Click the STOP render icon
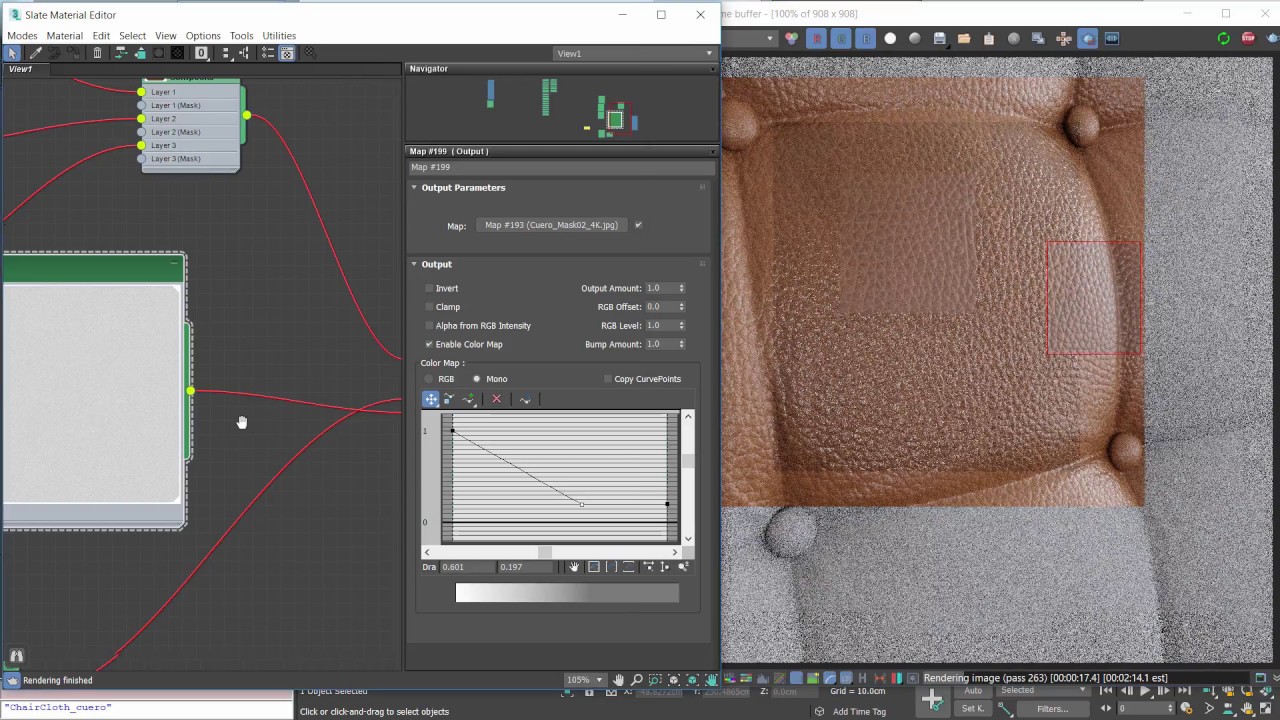The width and height of the screenshot is (1280, 720). (x=1248, y=39)
